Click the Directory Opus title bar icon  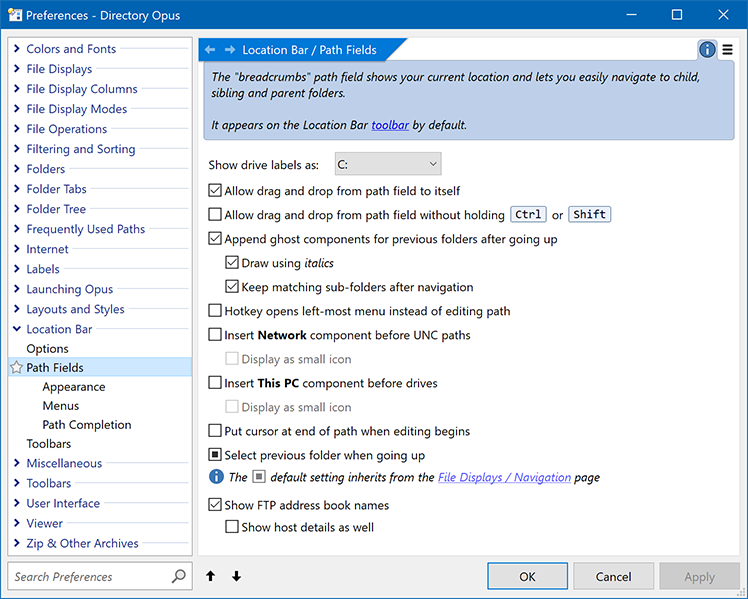[x=15, y=15]
